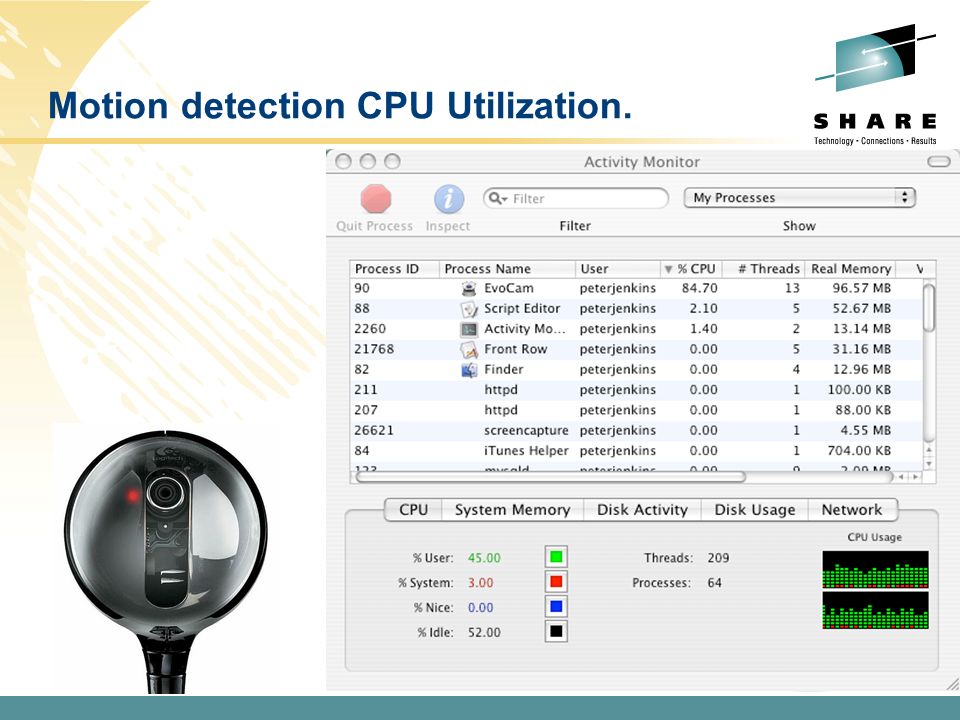The width and height of the screenshot is (960, 720).
Task: Click the 84.70 CPU value for EvoCam
Action: [699, 288]
